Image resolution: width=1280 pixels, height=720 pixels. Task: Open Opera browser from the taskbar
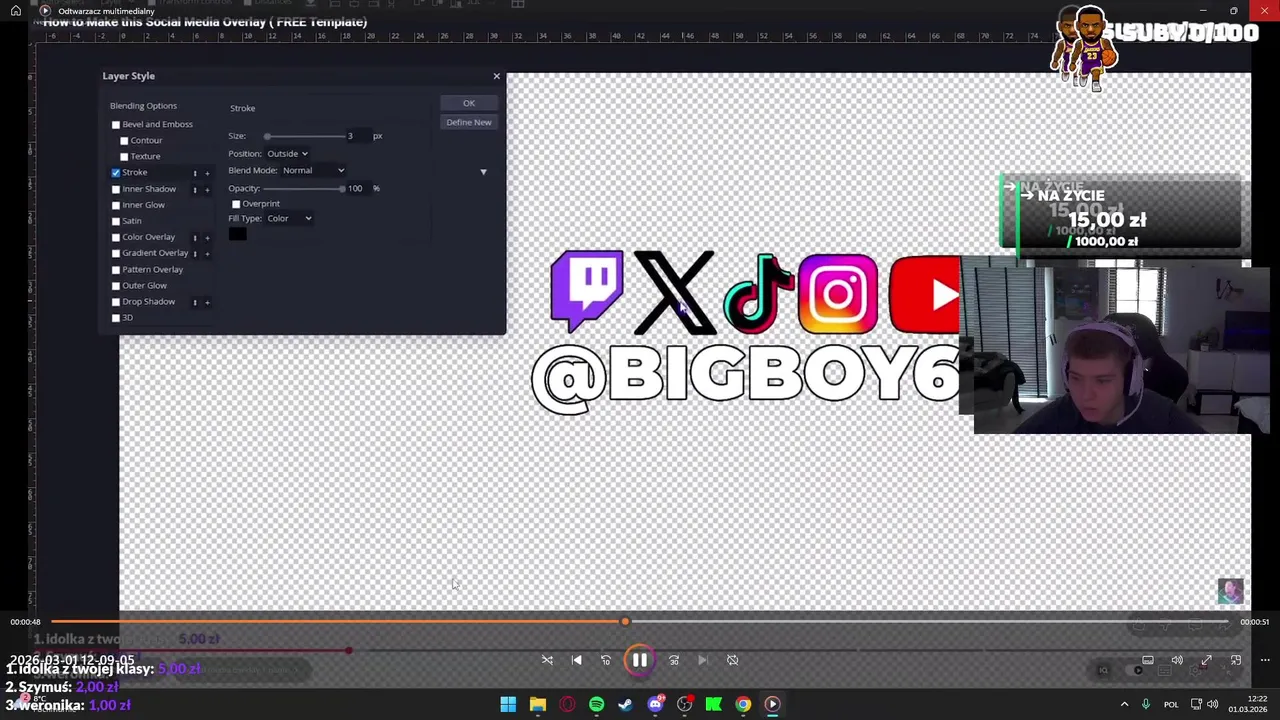[x=567, y=704]
